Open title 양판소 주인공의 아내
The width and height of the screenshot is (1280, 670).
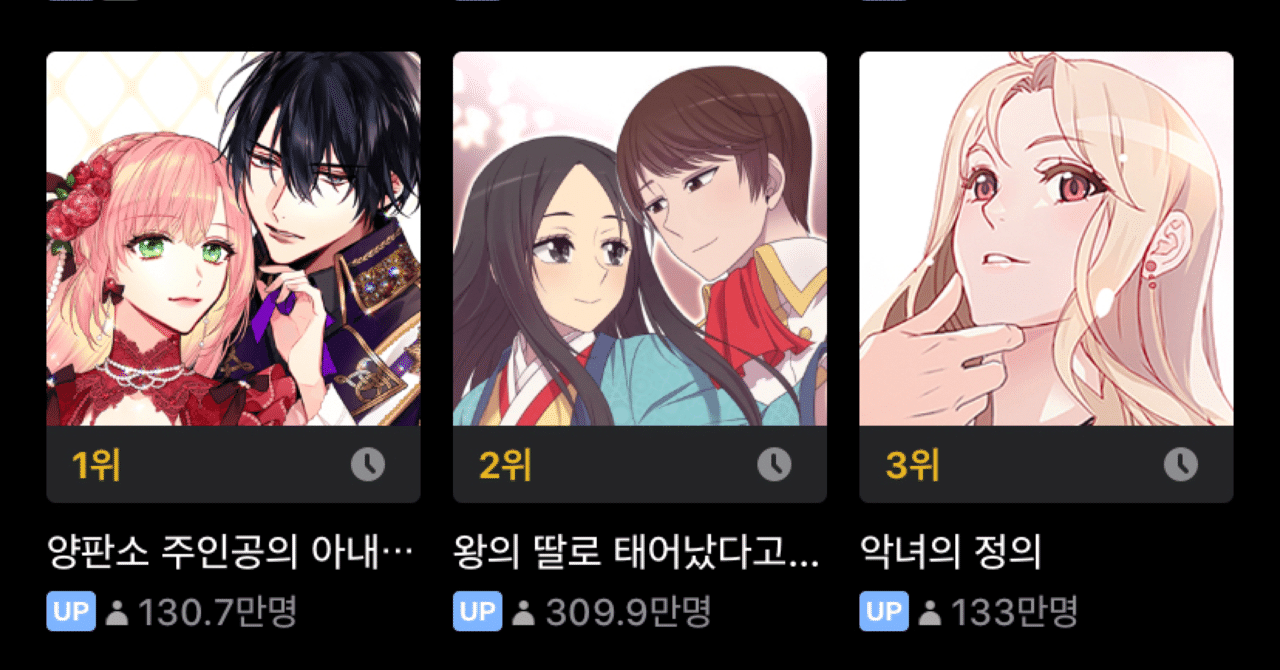231,551
